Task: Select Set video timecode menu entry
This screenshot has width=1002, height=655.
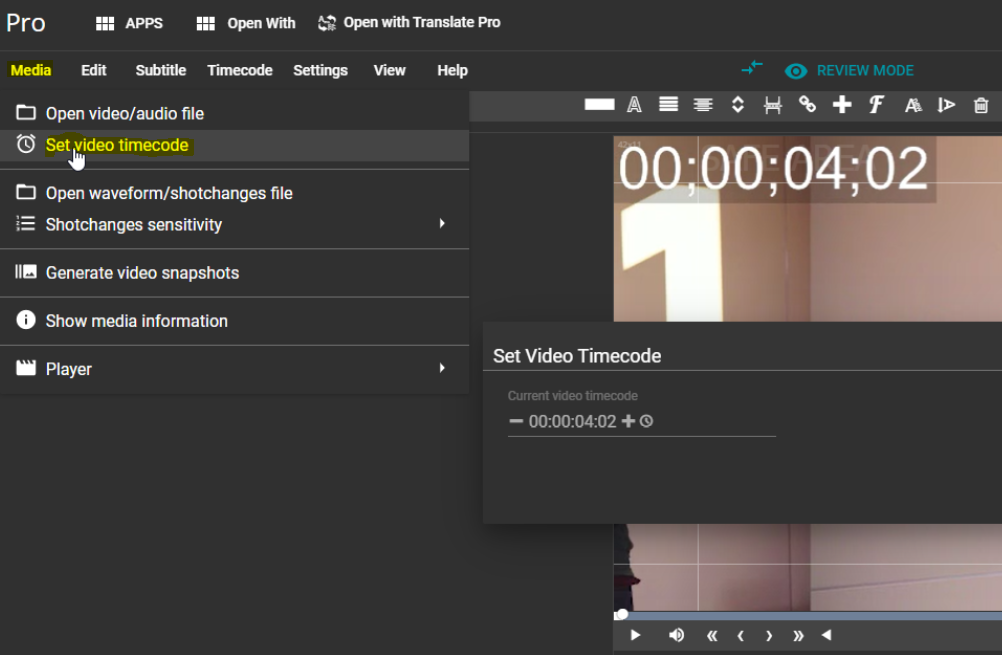Action: coord(117,145)
